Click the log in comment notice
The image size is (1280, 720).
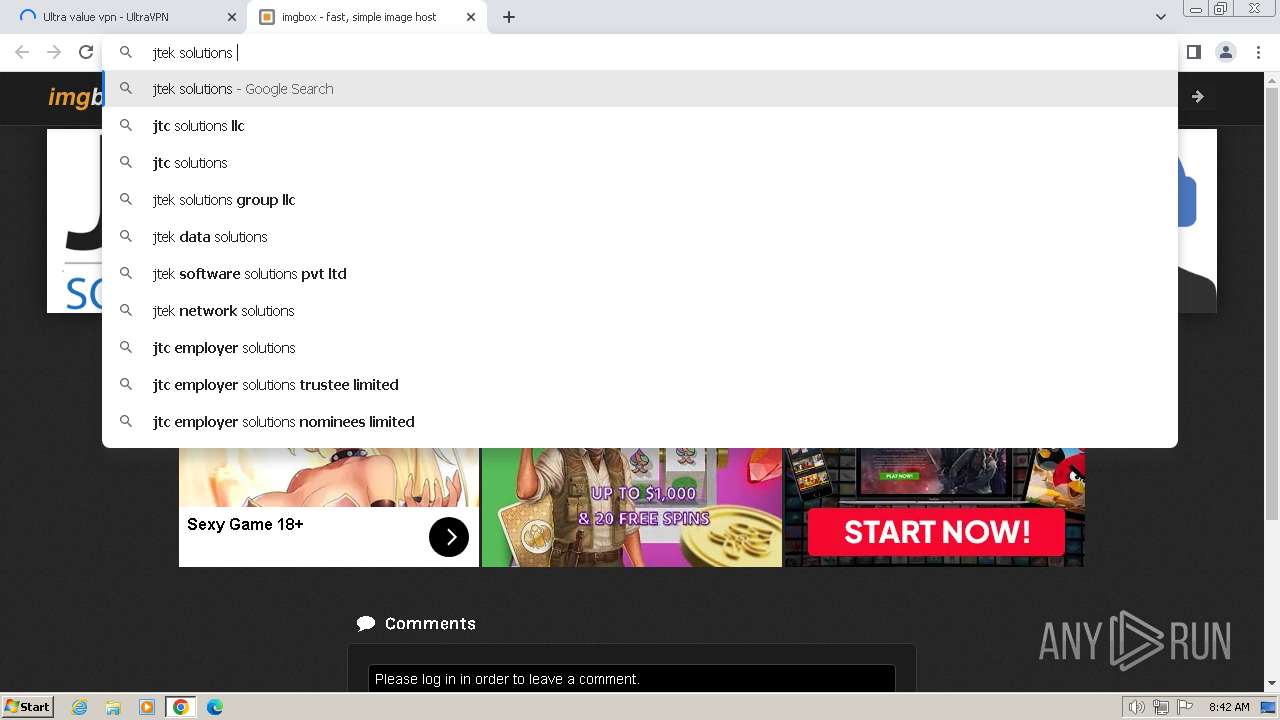click(x=631, y=679)
